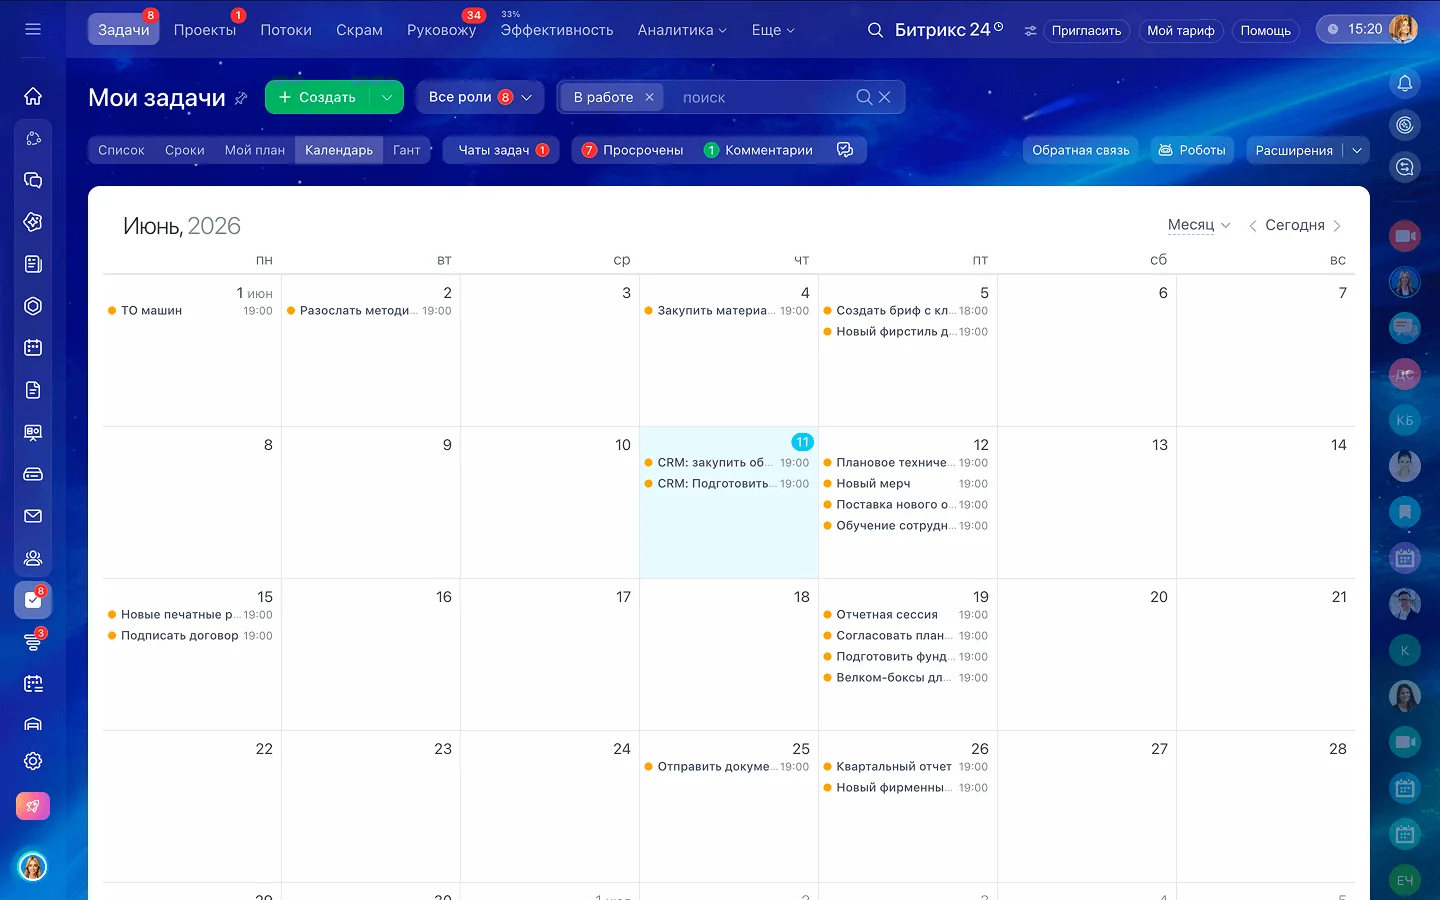Viewport: 1440px width, 900px height.
Task: Expand the Еще menu
Action: 773,30
